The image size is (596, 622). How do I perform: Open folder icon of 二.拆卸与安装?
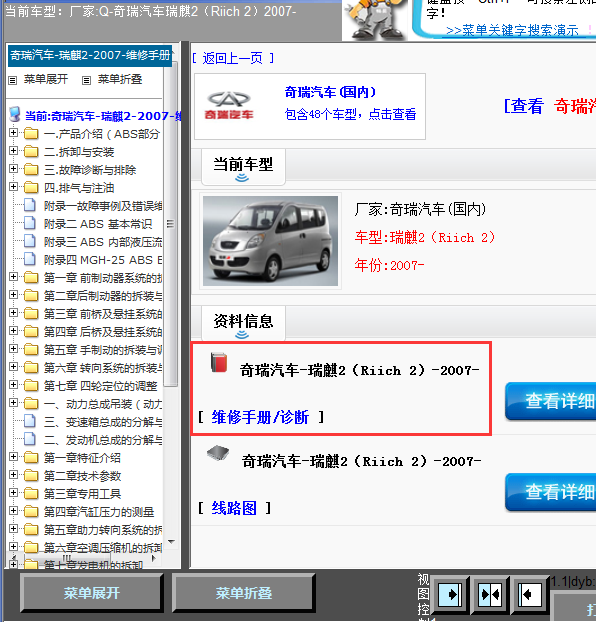pyautogui.click(x=31, y=152)
